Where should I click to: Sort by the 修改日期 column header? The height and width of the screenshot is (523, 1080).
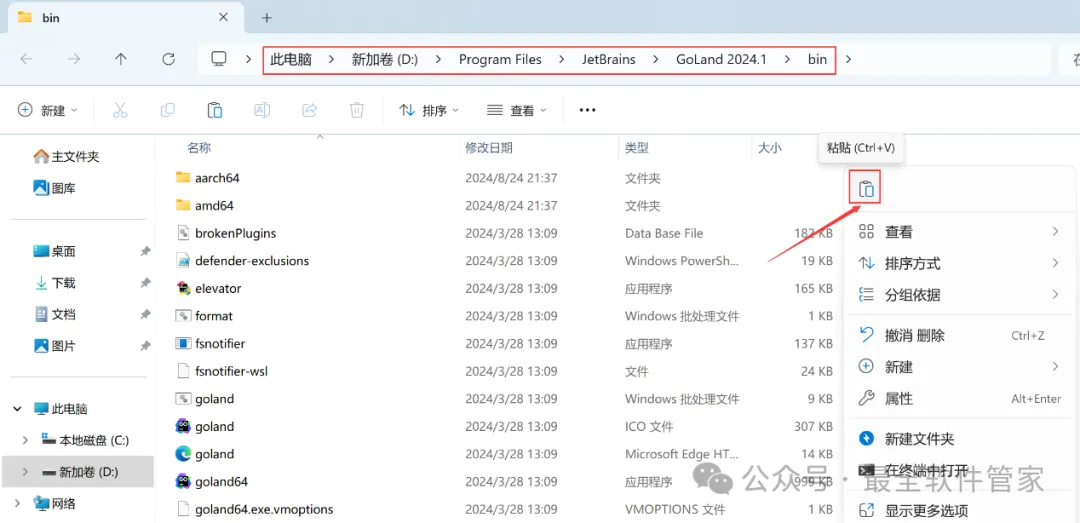489,147
